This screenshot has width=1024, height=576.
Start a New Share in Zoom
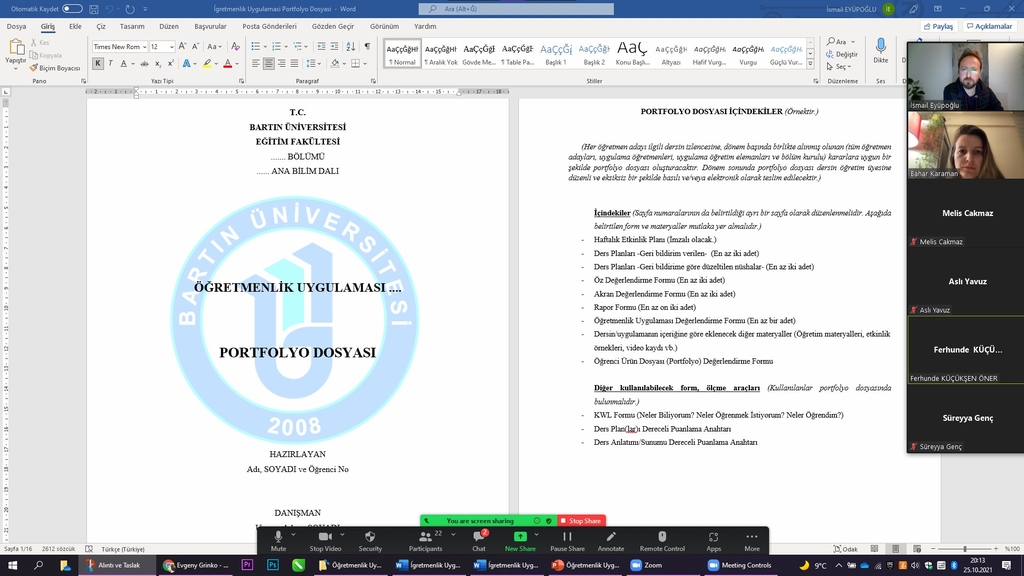520,540
